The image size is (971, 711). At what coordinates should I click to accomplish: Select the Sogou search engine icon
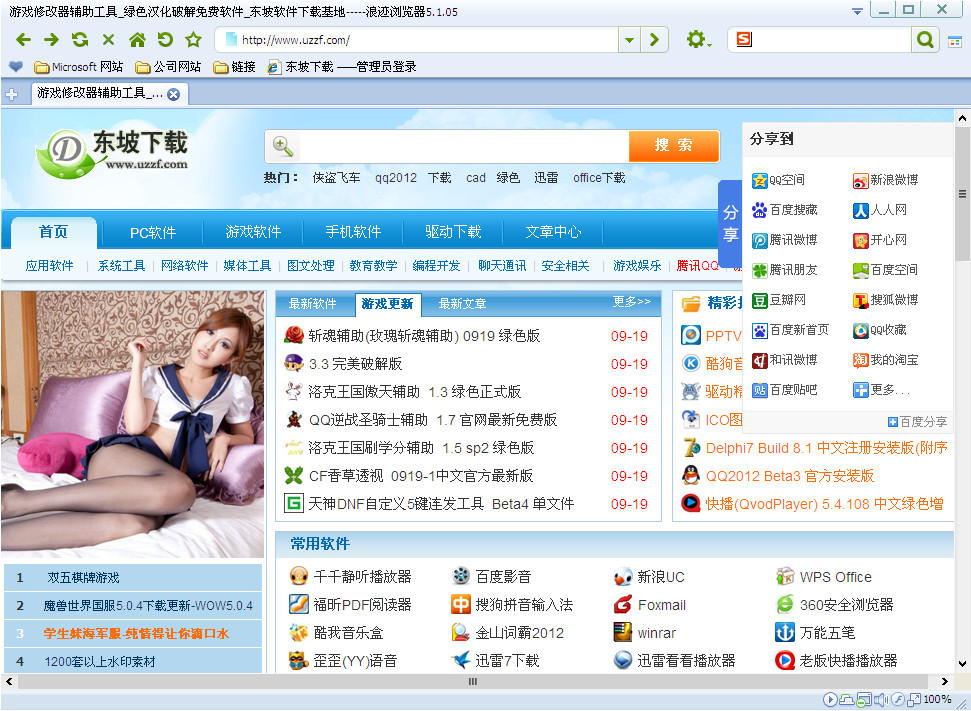point(744,40)
